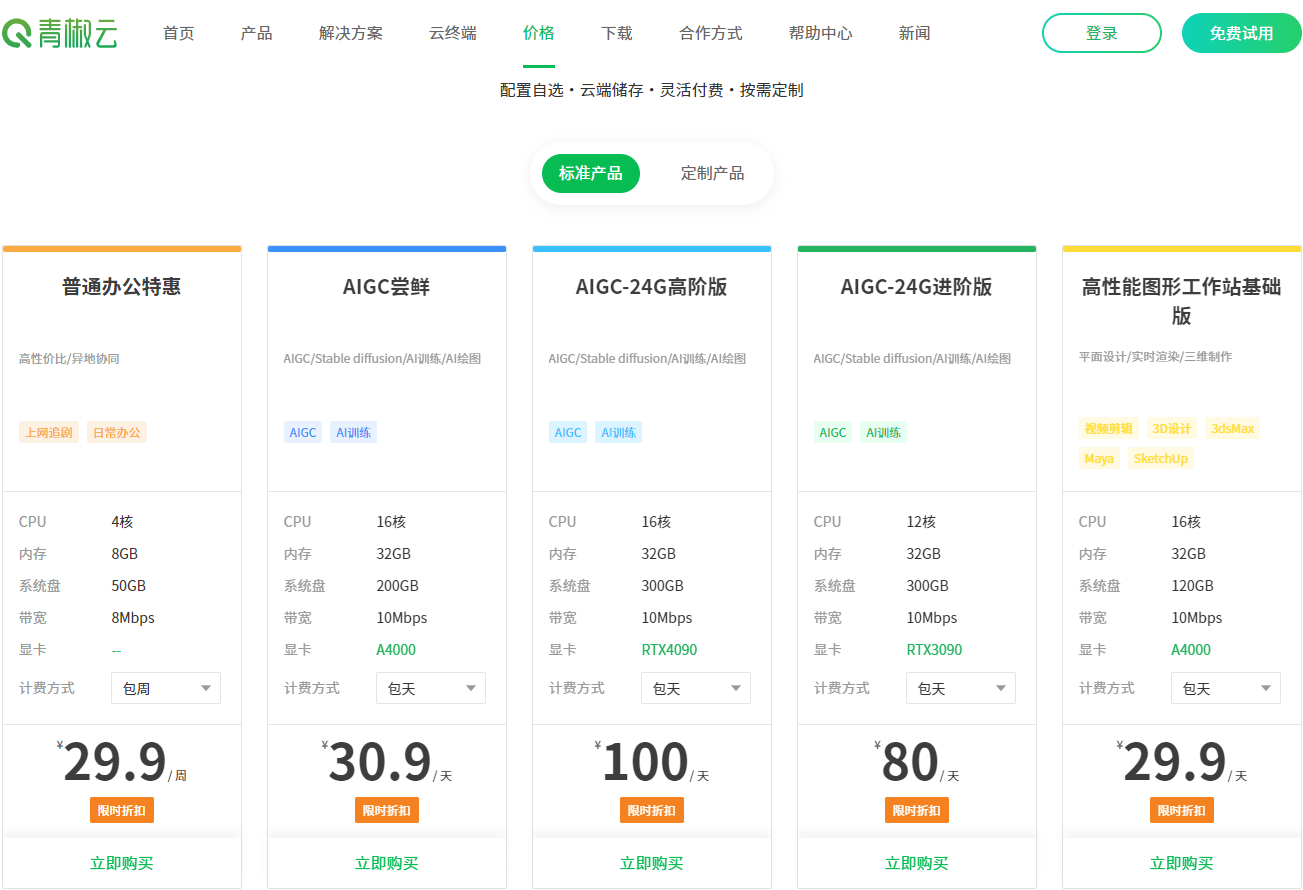The width and height of the screenshot is (1303, 890).
Task: Click the 上网追剧 tag
Action: pyautogui.click(x=49, y=432)
